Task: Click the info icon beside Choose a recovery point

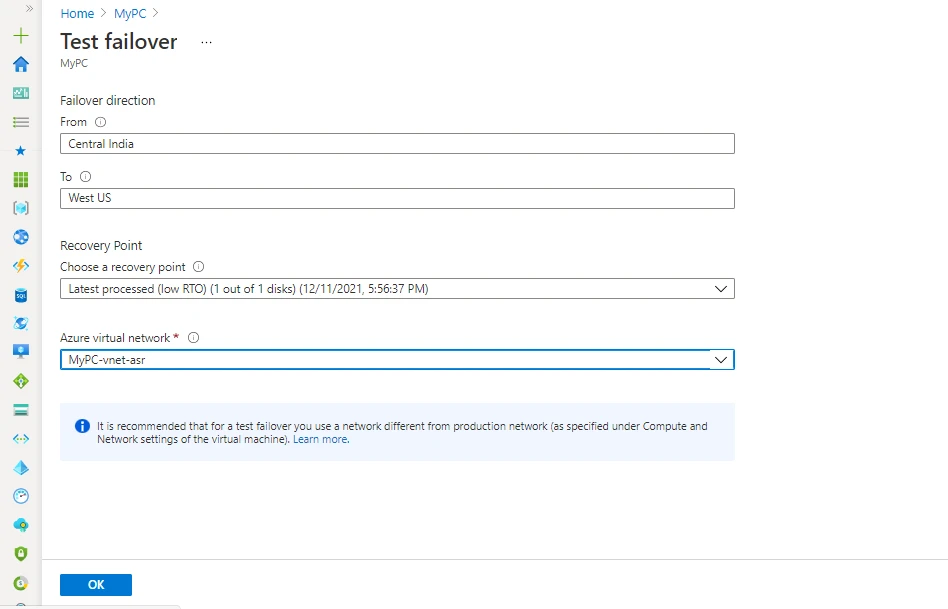Action: 197,267
